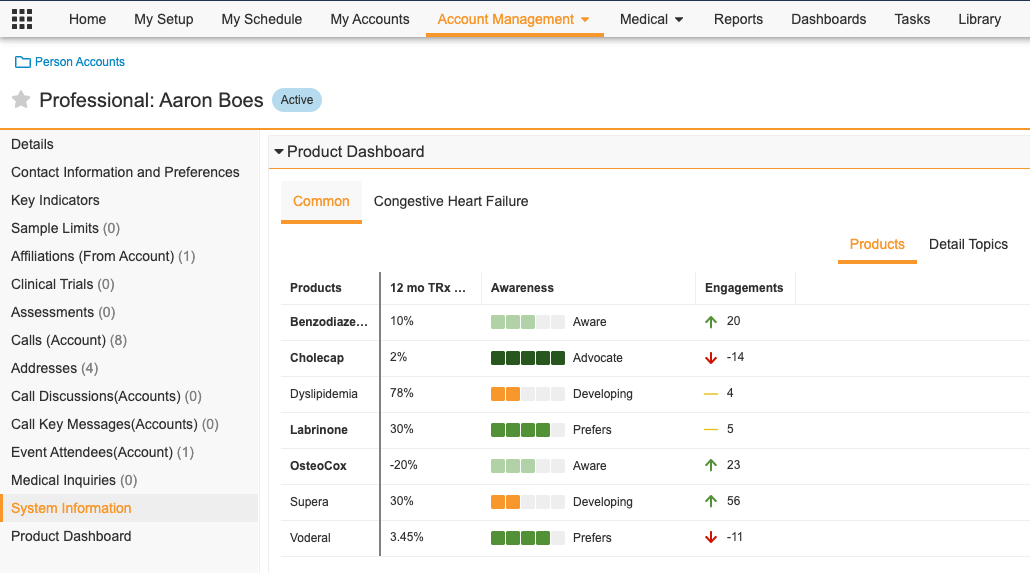Screen dimensions: 1030x573
Task: Click green up arrow in Supera row
Action: click(711, 502)
